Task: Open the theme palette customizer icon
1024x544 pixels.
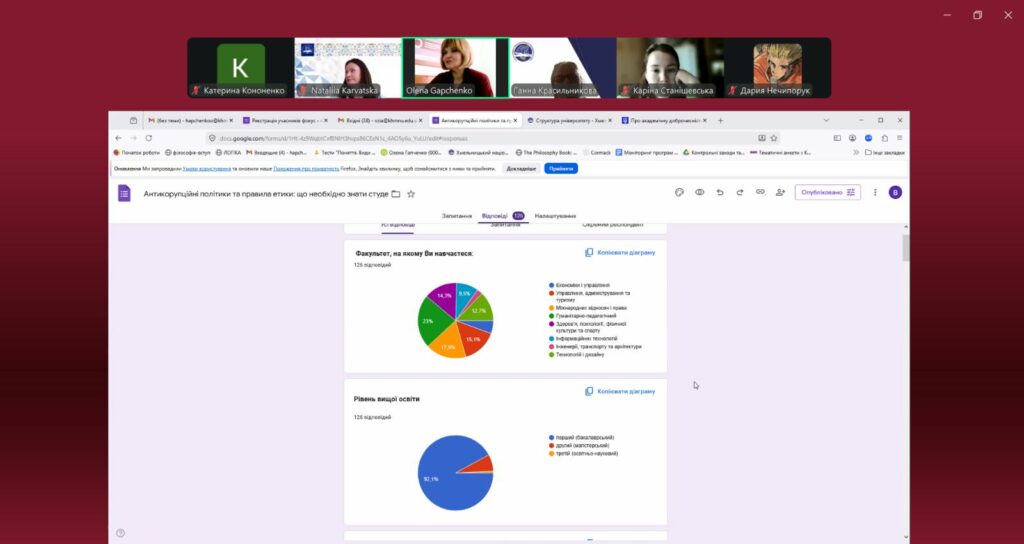Action: [x=679, y=192]
